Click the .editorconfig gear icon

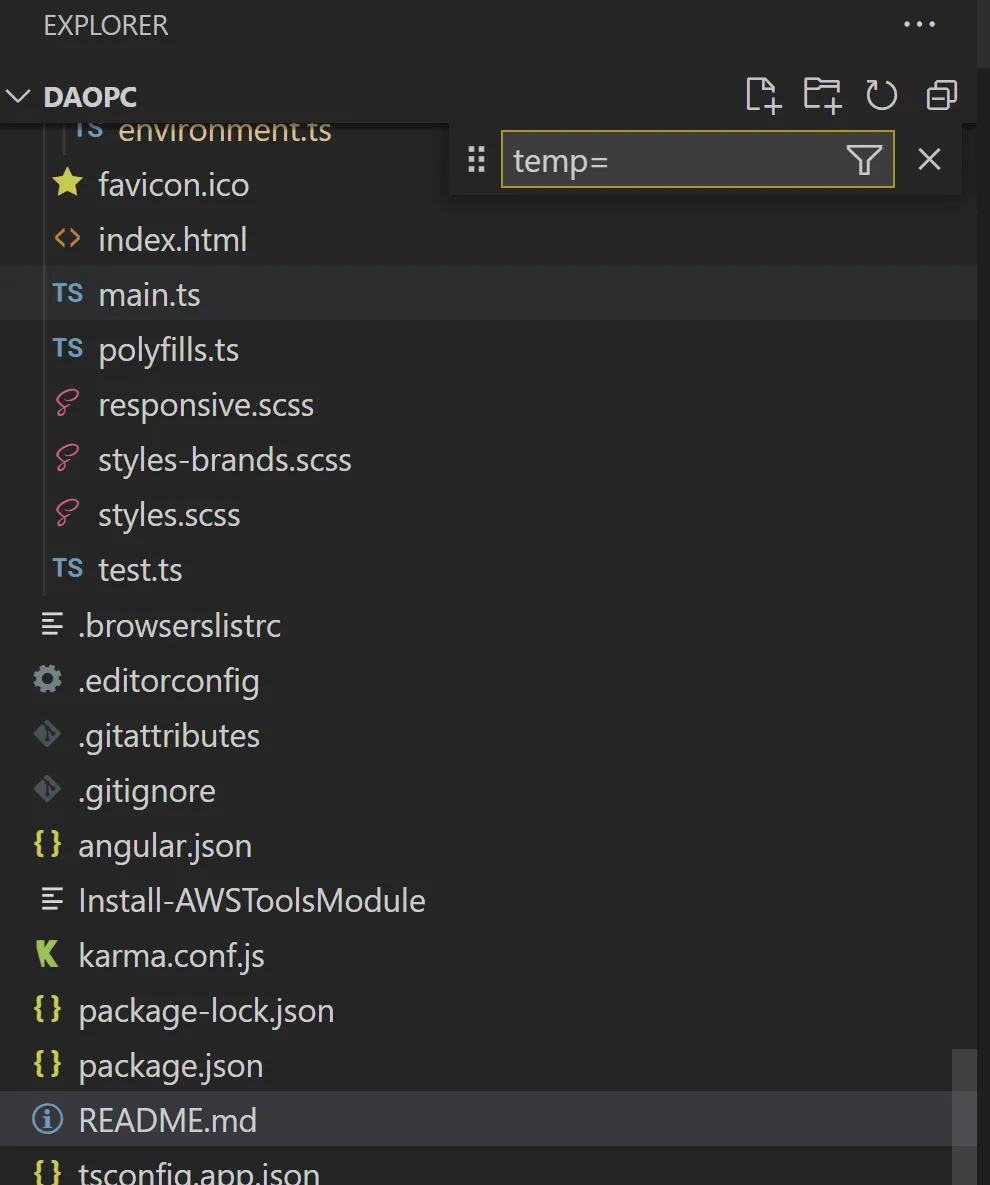pyautogui.click(x=47, y=680)
